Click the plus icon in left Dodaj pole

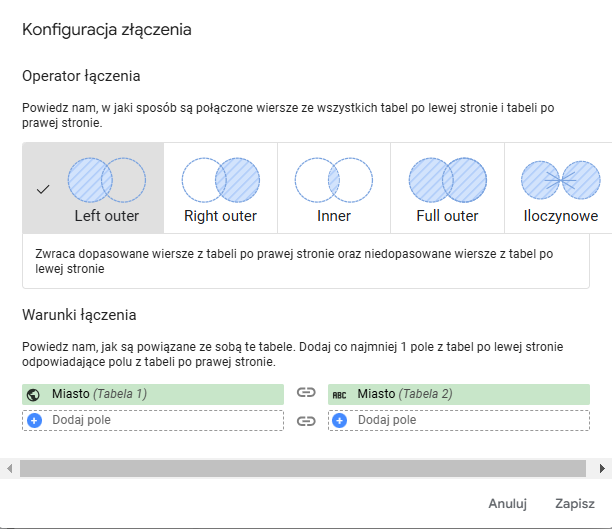(34, 420)
